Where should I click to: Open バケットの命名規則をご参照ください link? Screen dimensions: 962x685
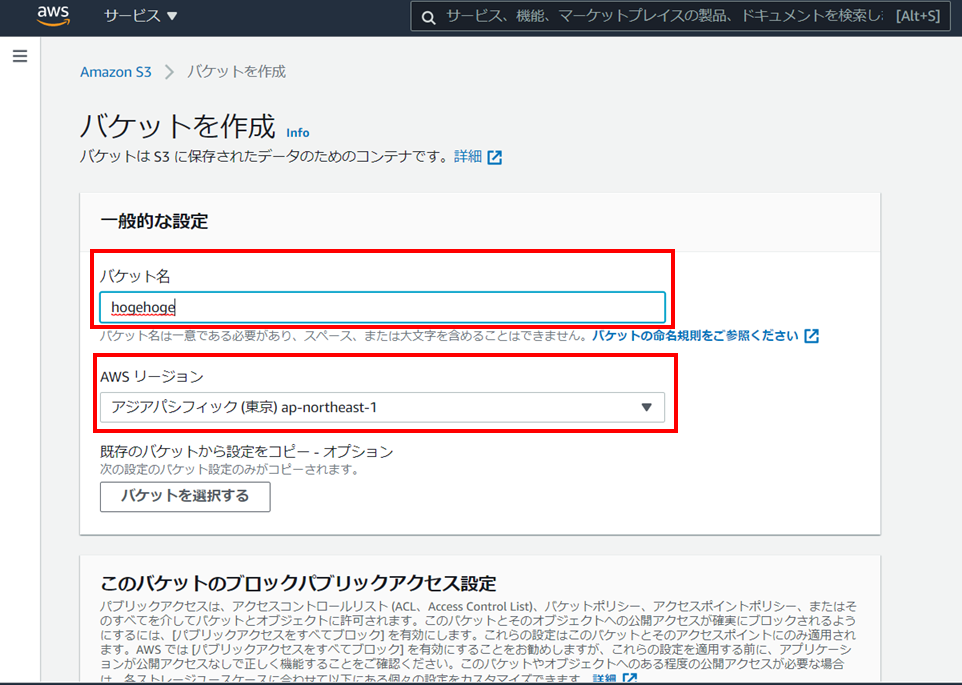pos(695,335)
